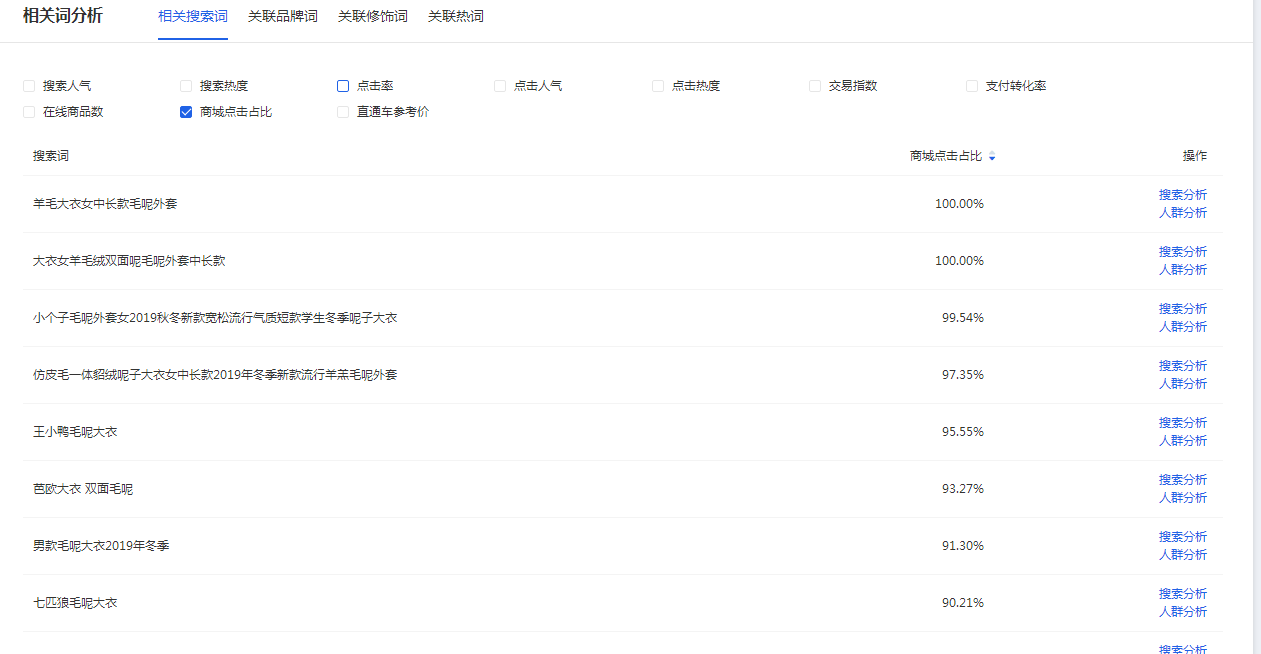Image resolution: width=1261 pixels, height=654 pixels.
Task: Enable the 点击率 checkbox
Action: (x=343, y=86)
